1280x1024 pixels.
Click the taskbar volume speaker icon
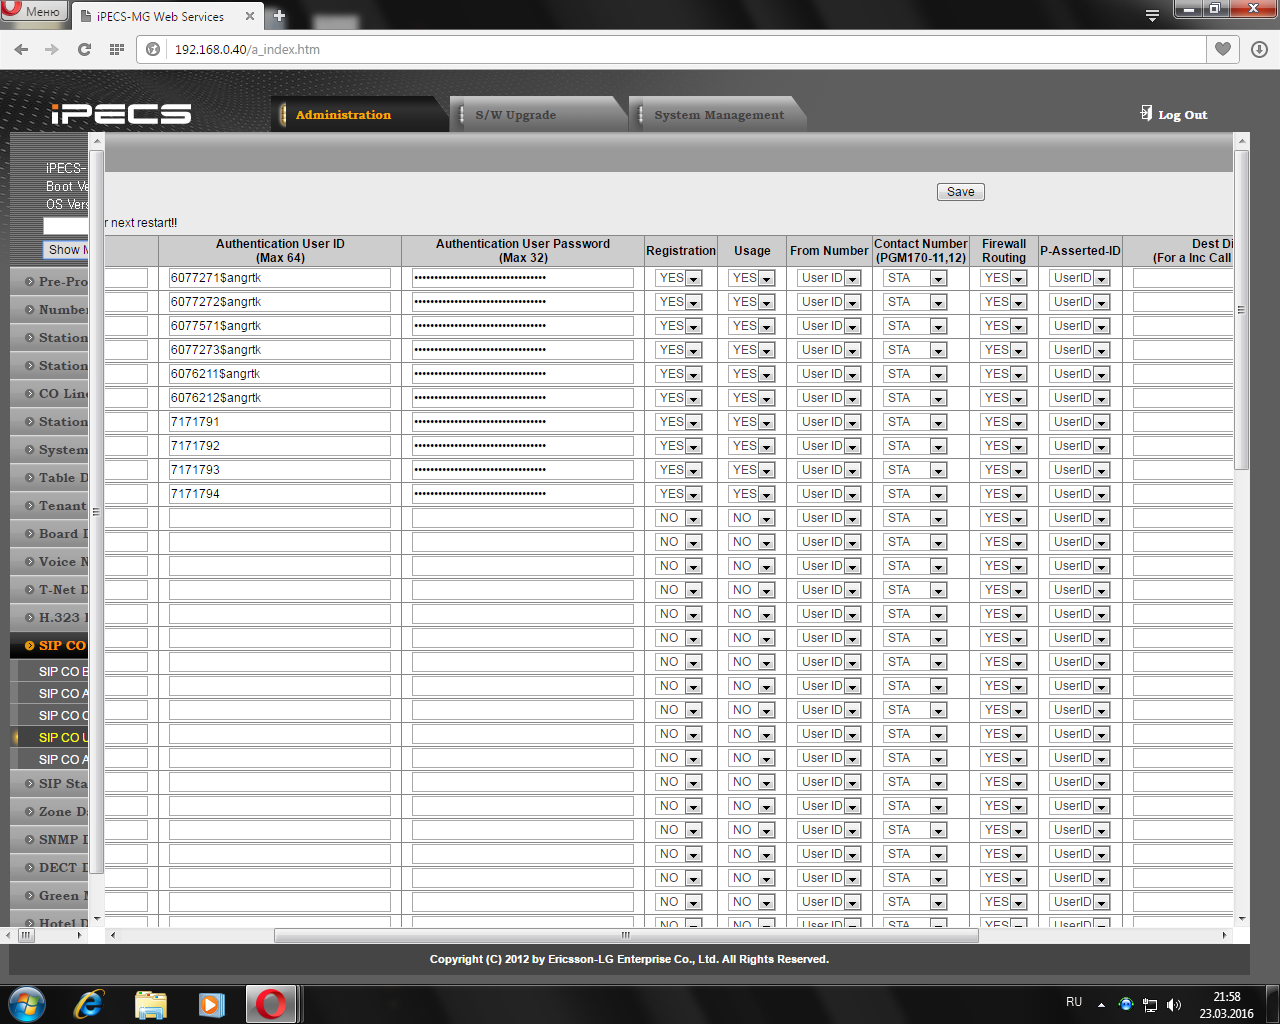(x=1174, y=1005)
